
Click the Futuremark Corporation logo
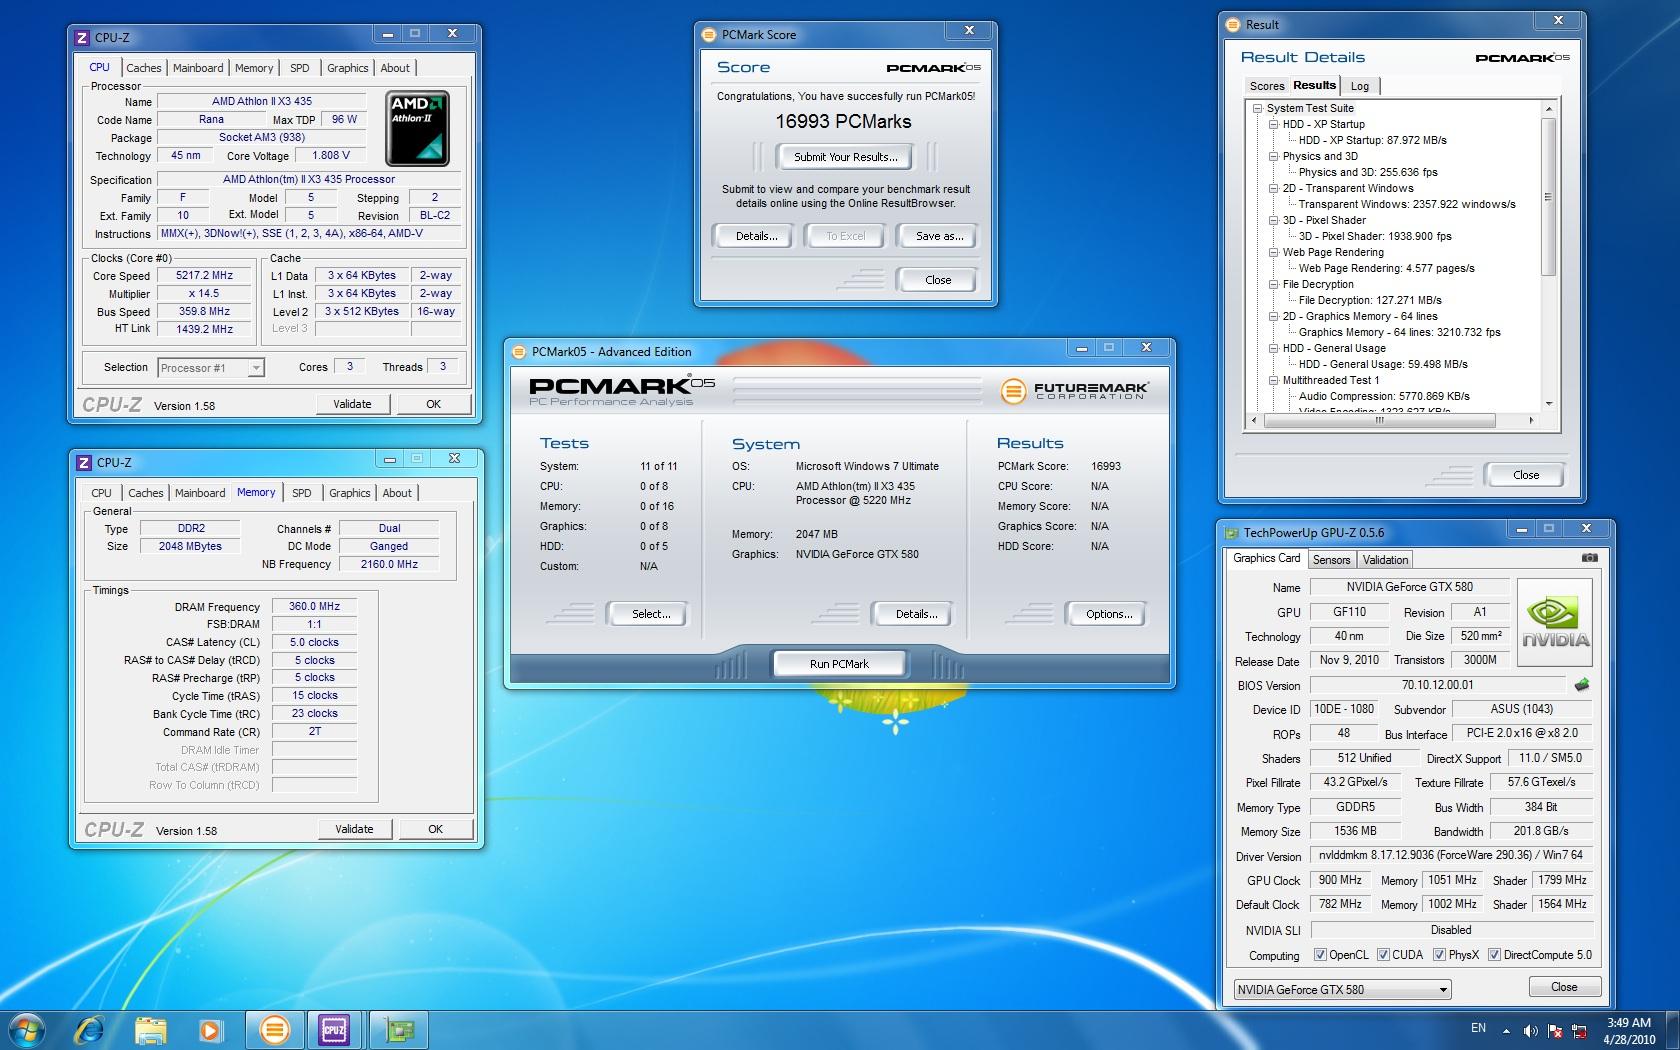pyautogui.click(x=1073, y=390)
